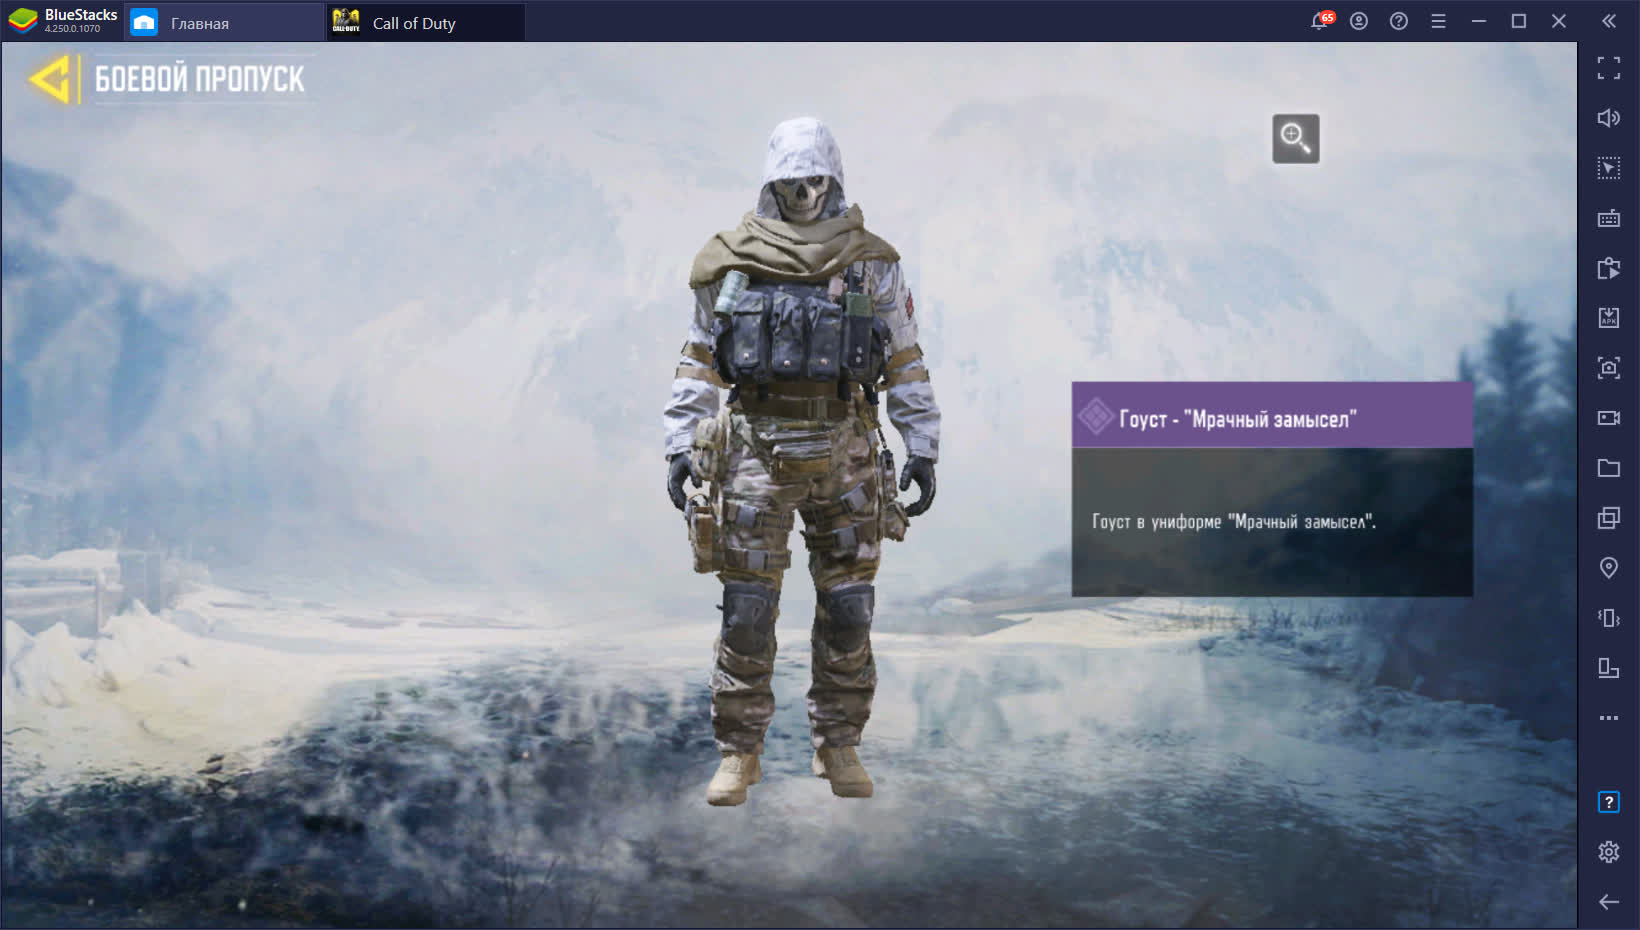Click the БОЕВОЙ ПРОПУСК header text
This screenshot has height=930, width=1640.
point(200,79)
